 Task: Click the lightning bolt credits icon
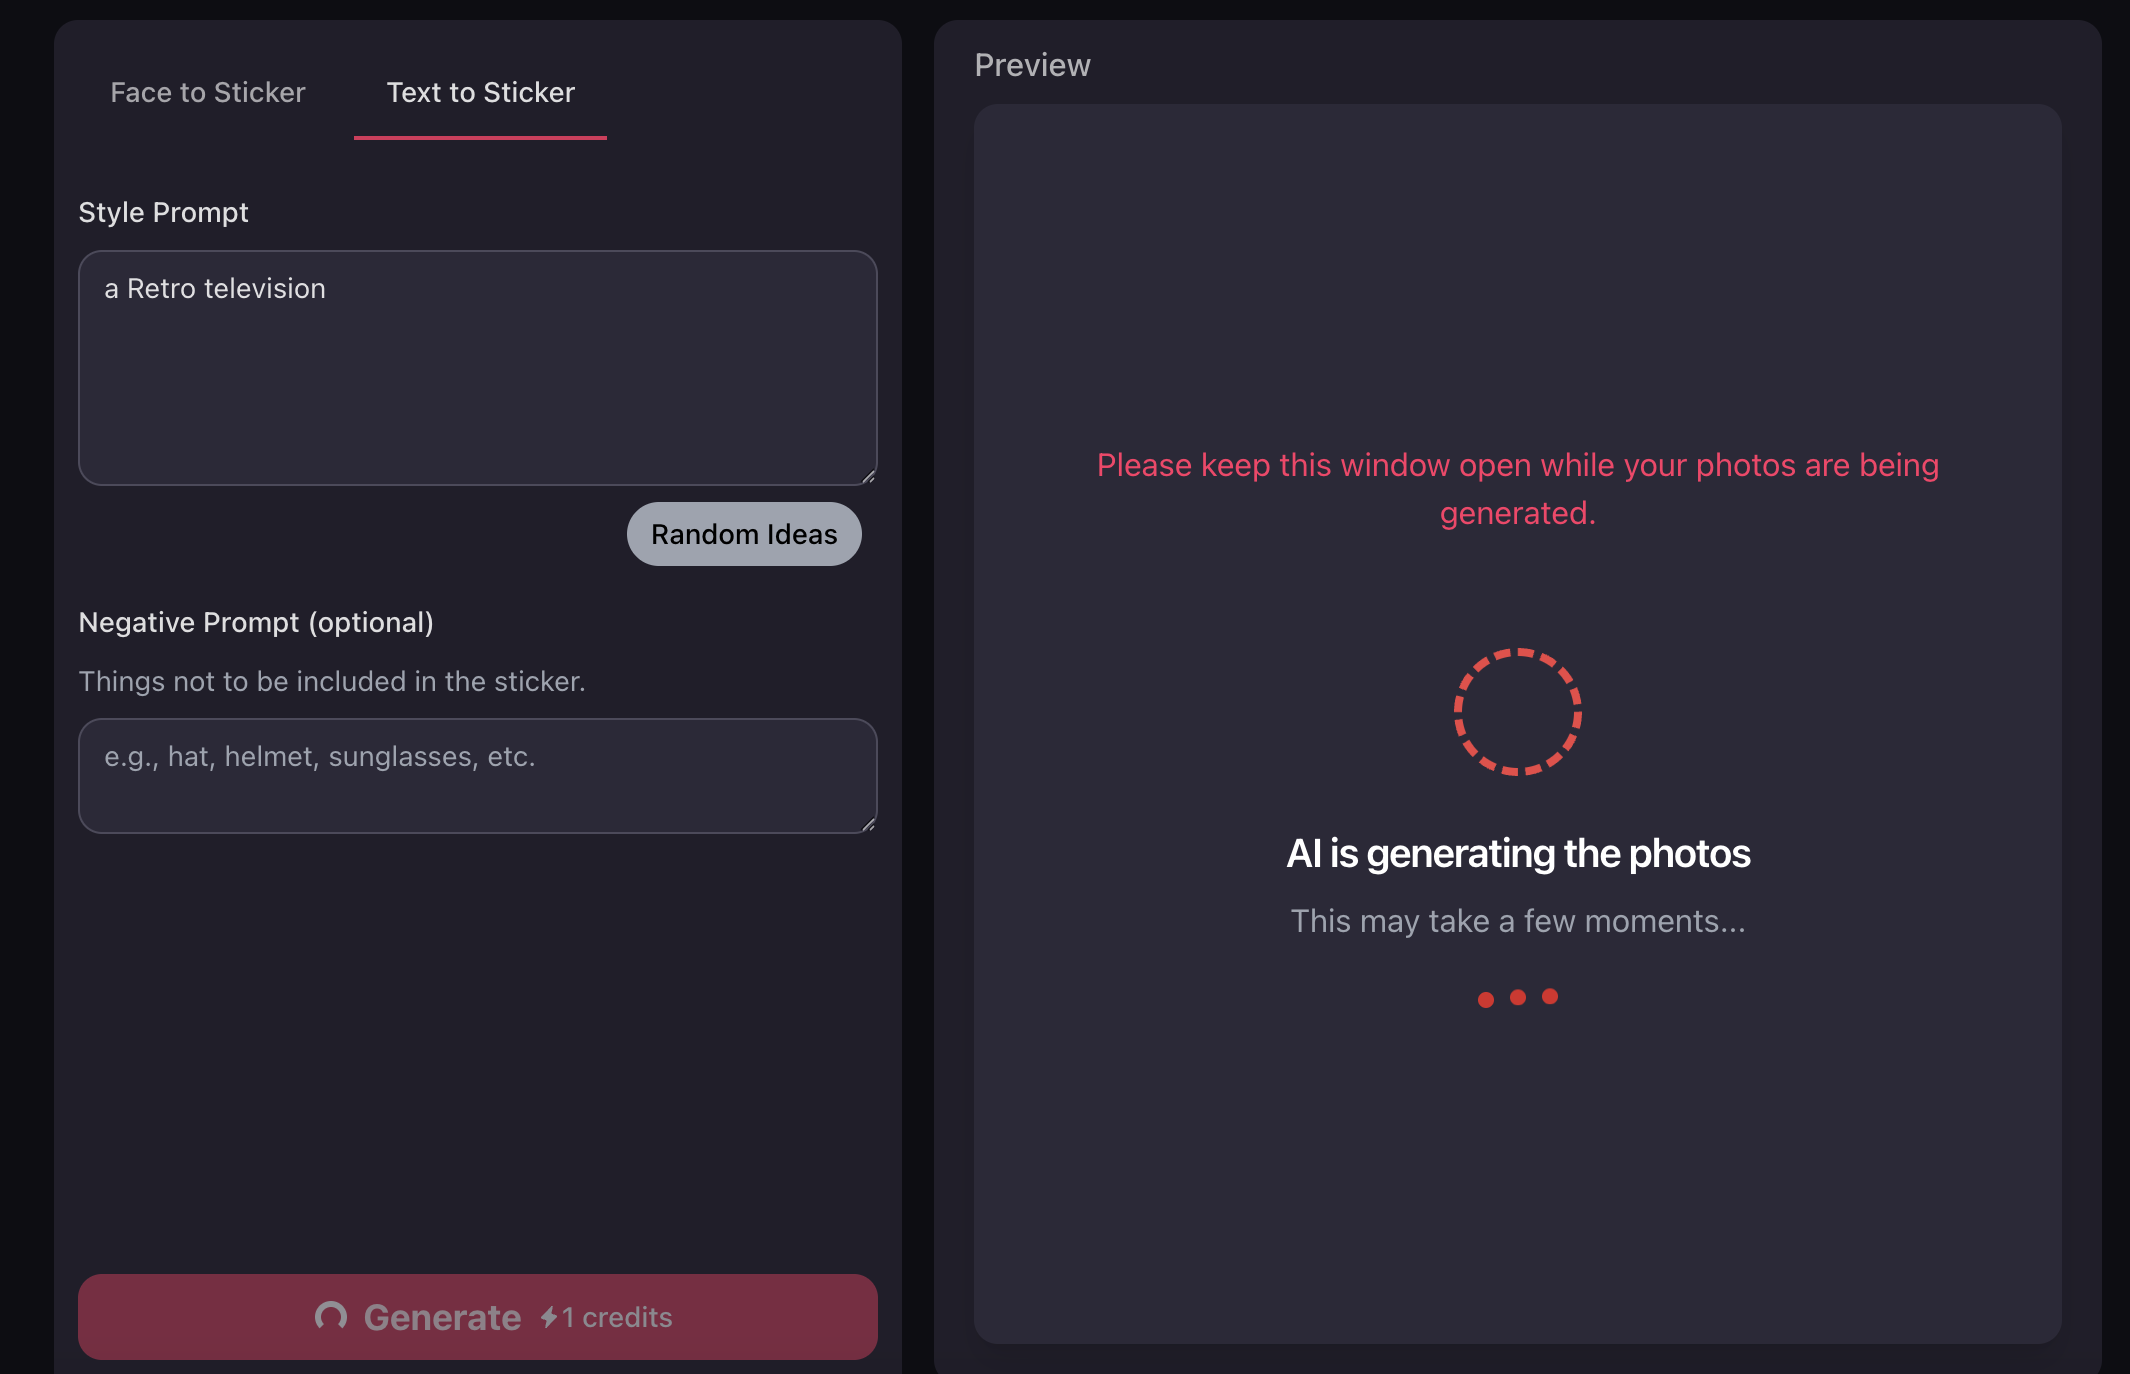pos(549,1317)
